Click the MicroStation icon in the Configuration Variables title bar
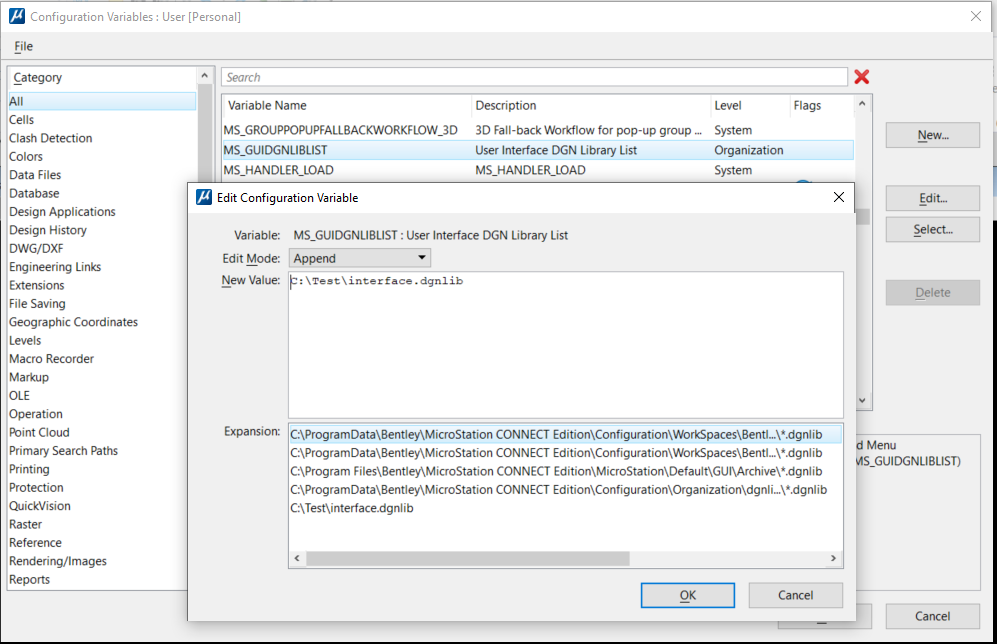This screenshot has width=997, height=644. (17, 16)
